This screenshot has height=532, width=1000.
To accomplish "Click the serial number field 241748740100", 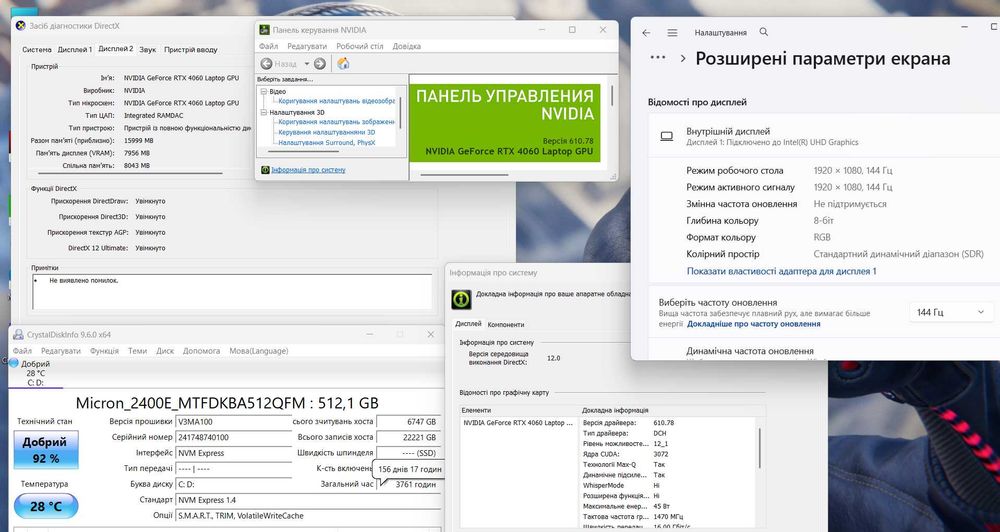I will tap(233, 438).
